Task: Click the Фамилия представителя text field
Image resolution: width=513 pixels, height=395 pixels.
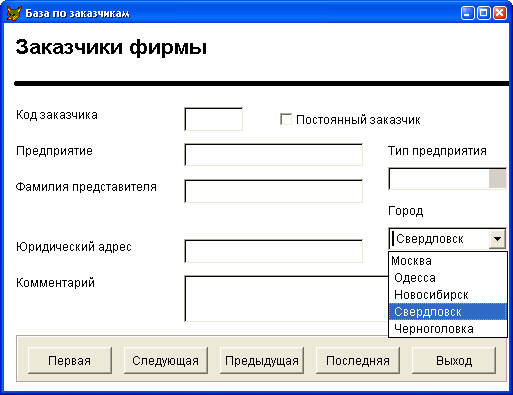Action: point(273,191)
